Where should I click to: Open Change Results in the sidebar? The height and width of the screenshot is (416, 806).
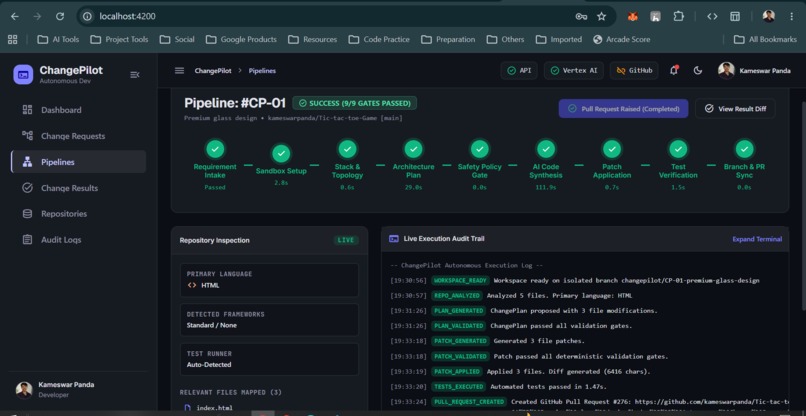[78, 188]
